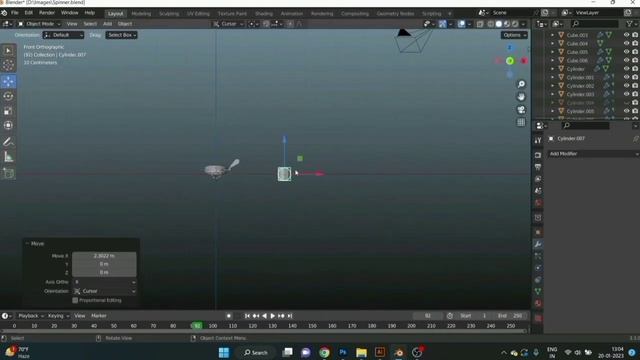Hide Cube.005 with its eye icon
The image size is (640, 360).
click(626, 52)
